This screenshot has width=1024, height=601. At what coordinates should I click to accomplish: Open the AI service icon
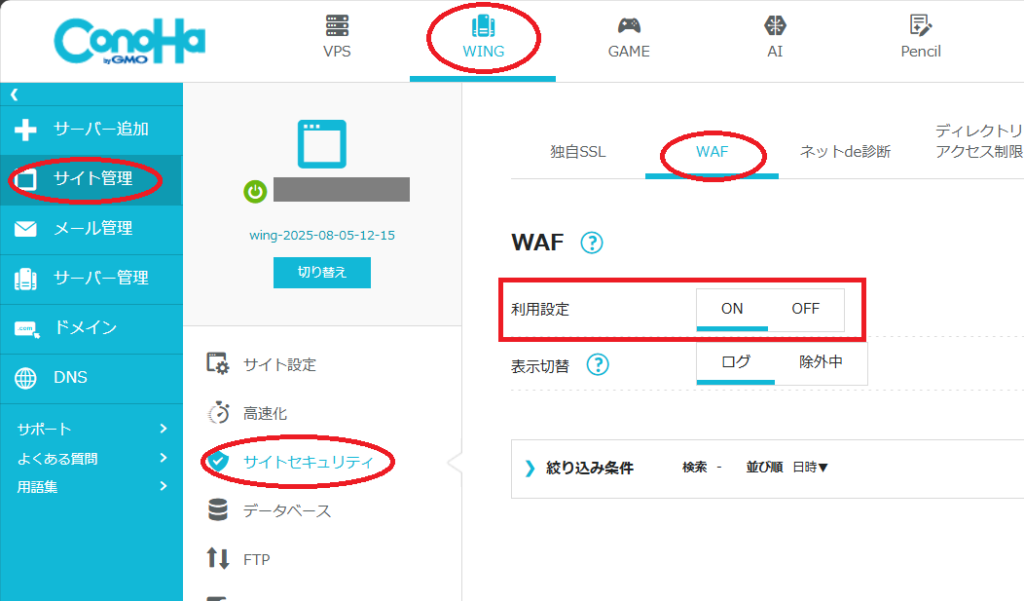point(774,26)
